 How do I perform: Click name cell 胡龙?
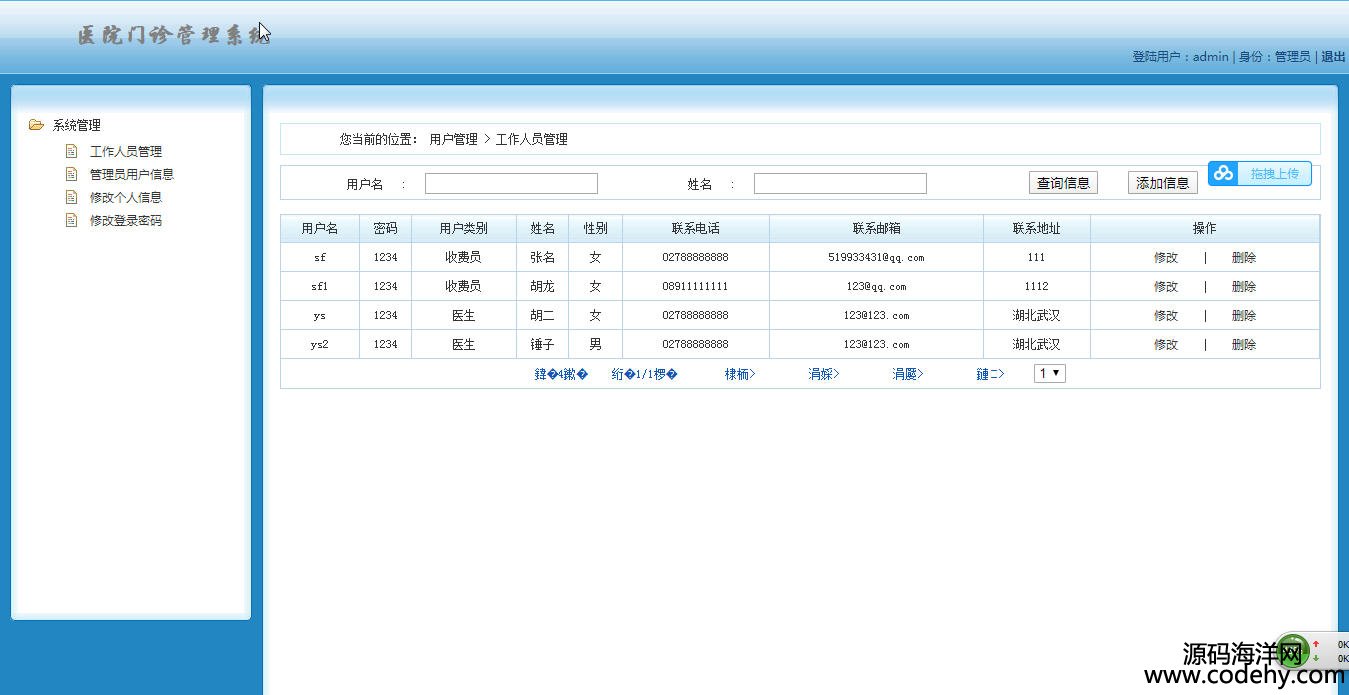tap(543, 286)
